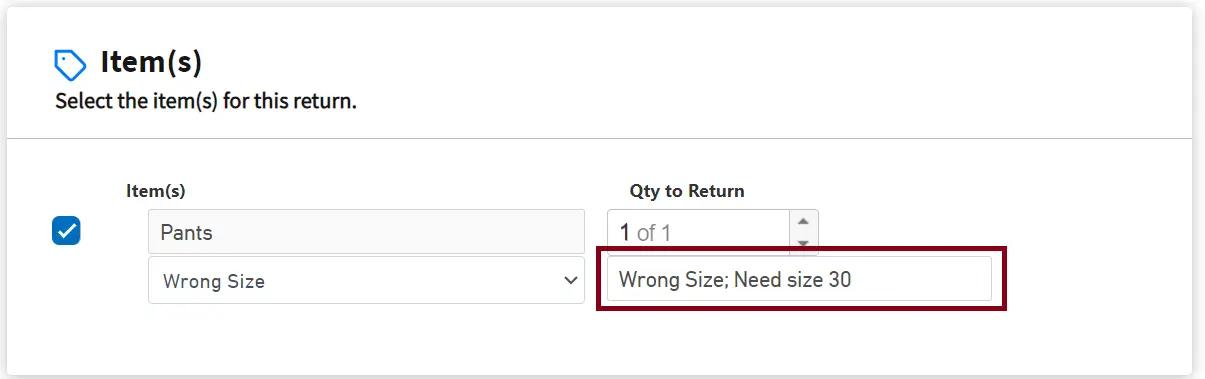The width and height of the screenshot is (1205, 379).
Task: Click the number 1 in Qty to Return box
Action: [625, 233]
